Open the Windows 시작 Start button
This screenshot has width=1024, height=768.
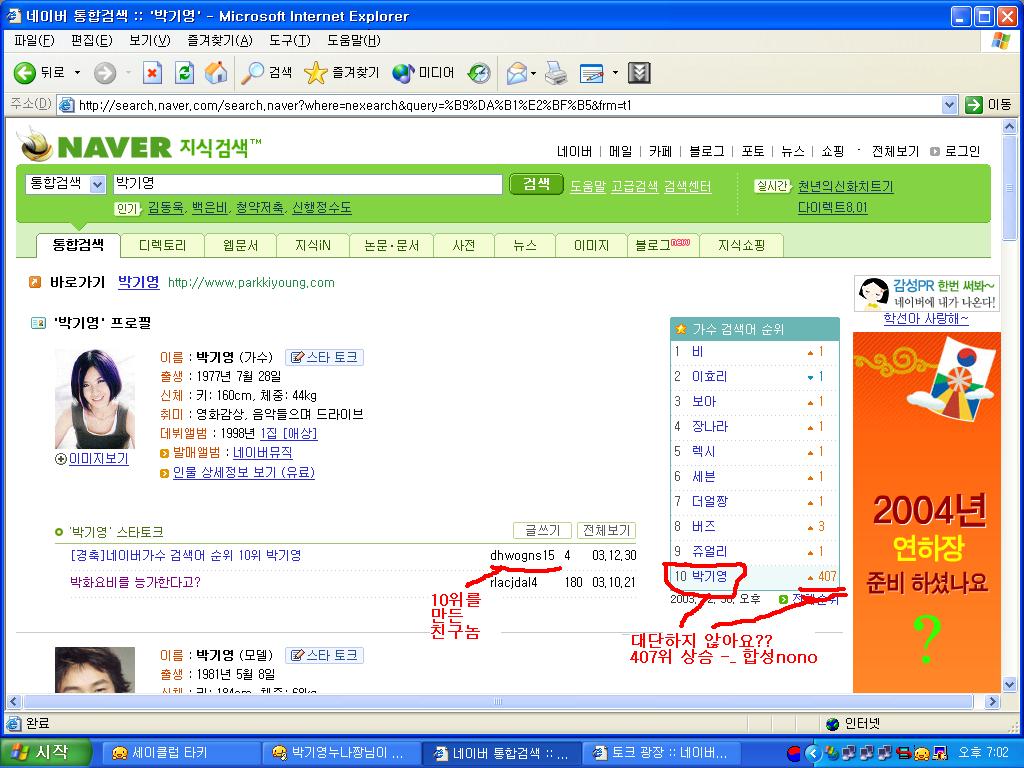[44, 752]
